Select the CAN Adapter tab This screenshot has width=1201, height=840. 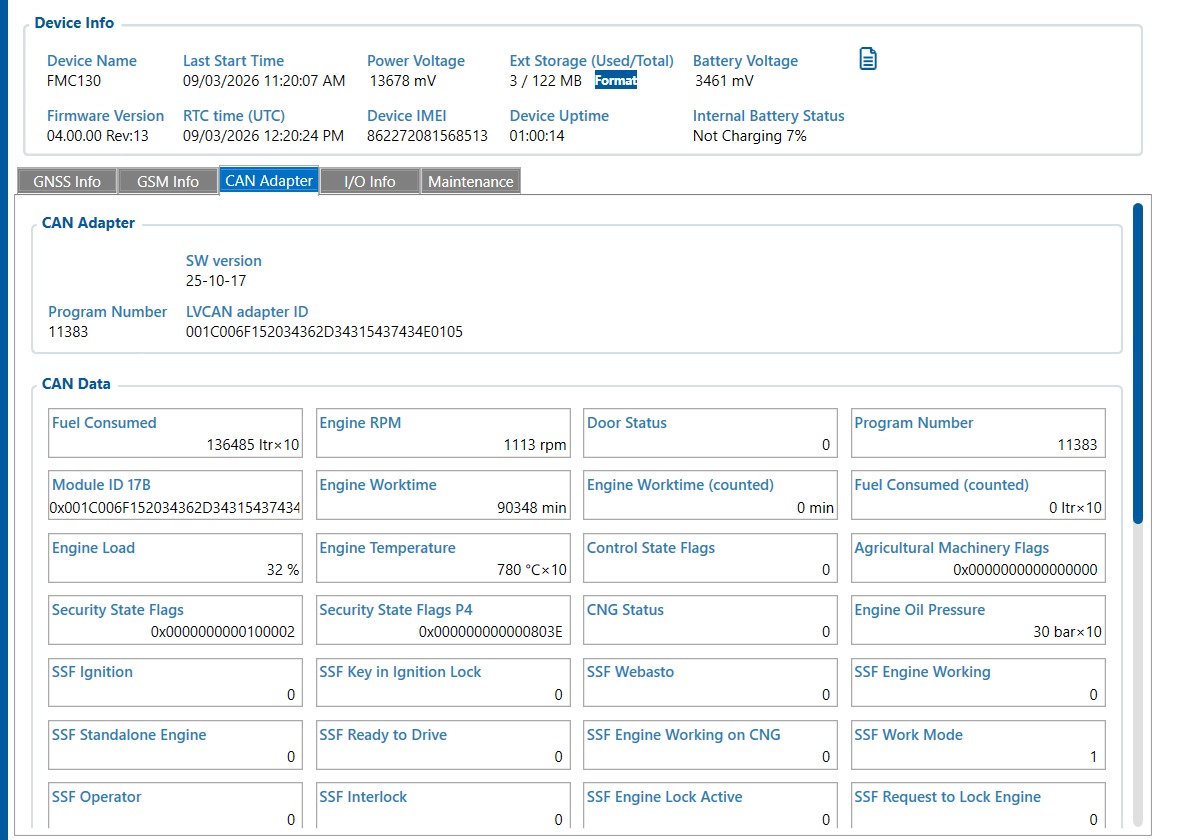[x=269, y=181]
